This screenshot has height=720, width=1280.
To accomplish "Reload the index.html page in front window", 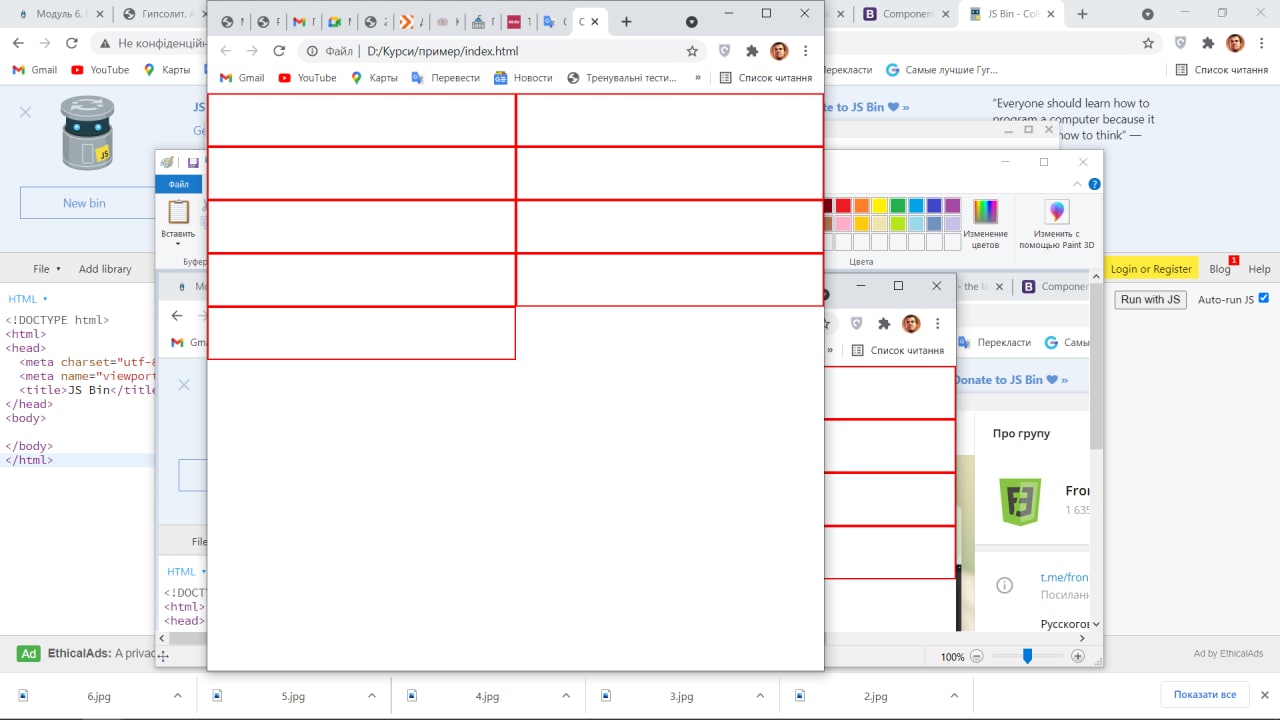I will point(279,51).
